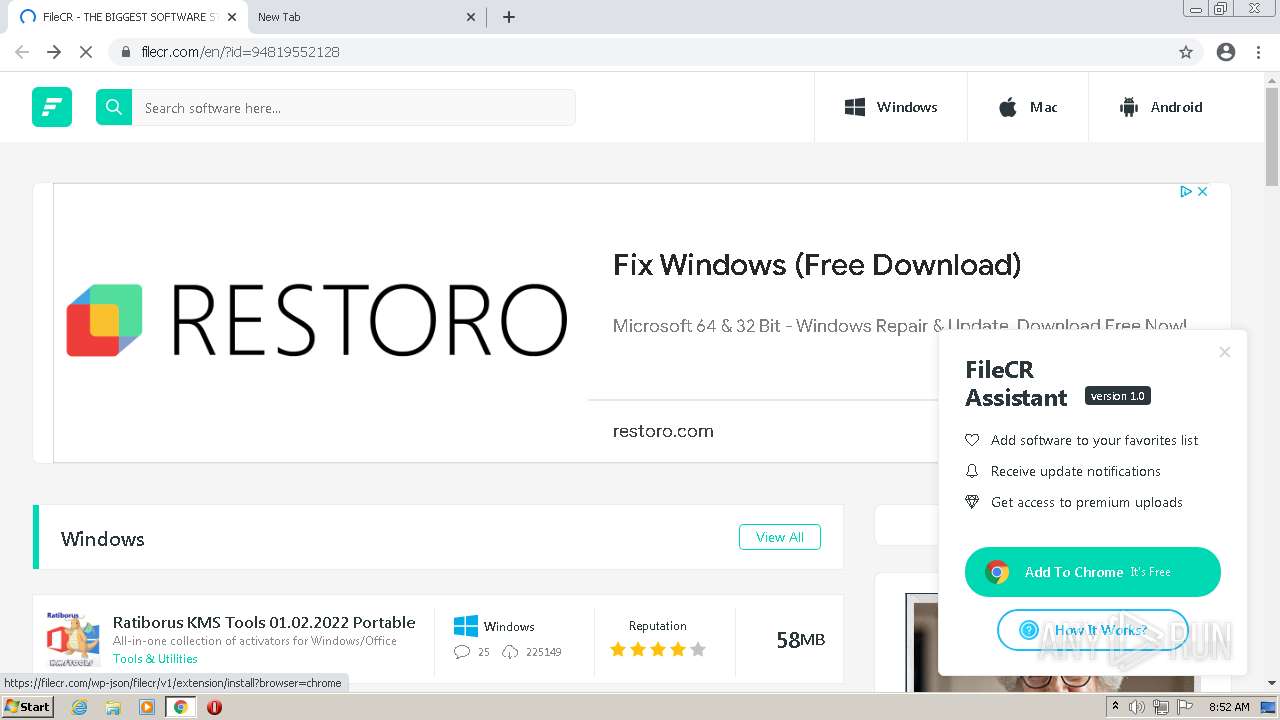The height and width of the screenshot is (720, 1280).
Task: Click the heart favorites list icon
Action: (x=972, y=440)
